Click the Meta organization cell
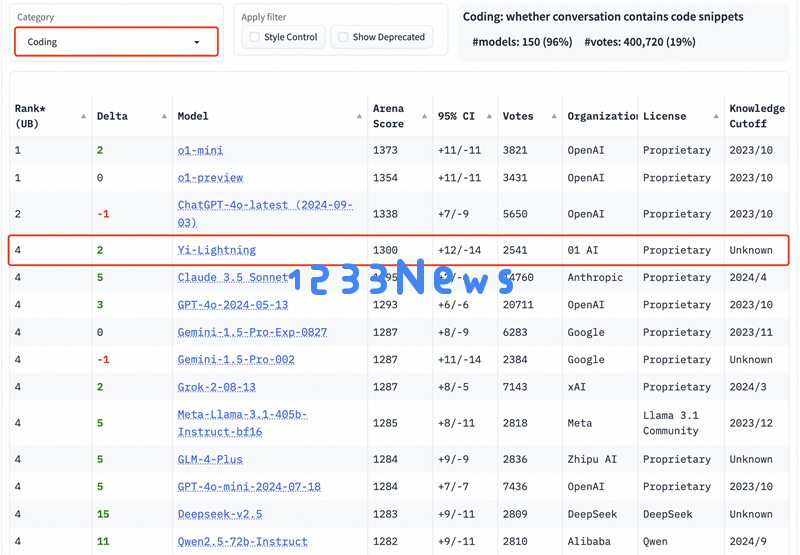The height and width of the screenshot is (555, 800). [580, 423]
